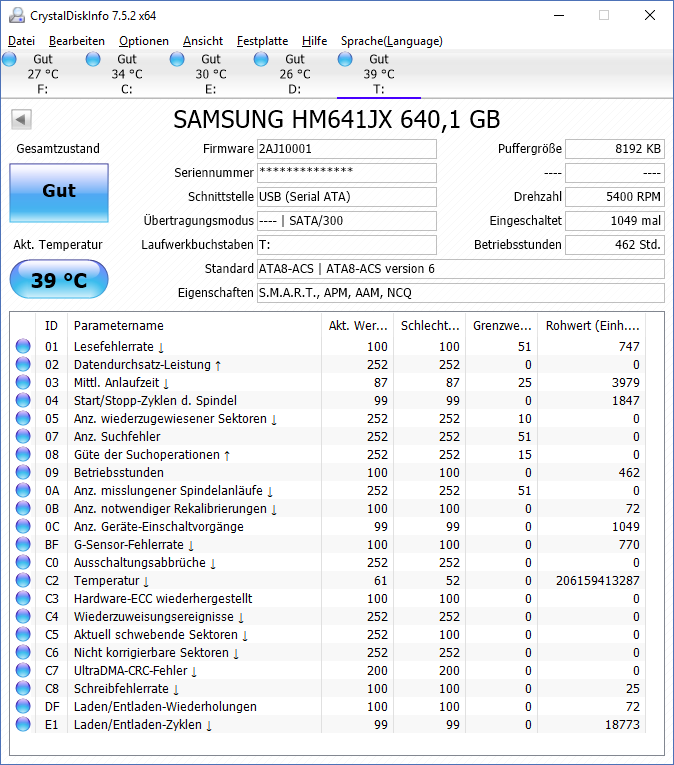Viewport: 674px width, 765px height.
Task: Click the Rohwert column header
Action: click(x=592, y=325)
